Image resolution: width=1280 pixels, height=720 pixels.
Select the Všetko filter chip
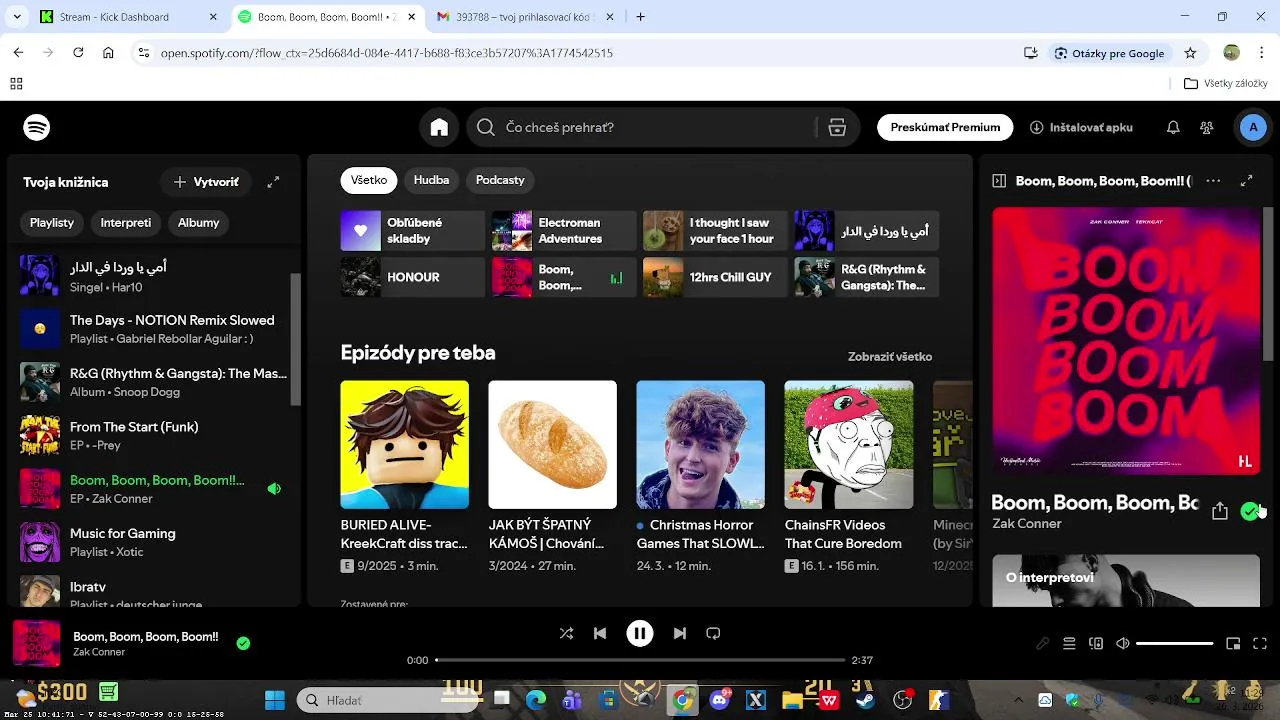pyautogui.click(x=369, y=180)
